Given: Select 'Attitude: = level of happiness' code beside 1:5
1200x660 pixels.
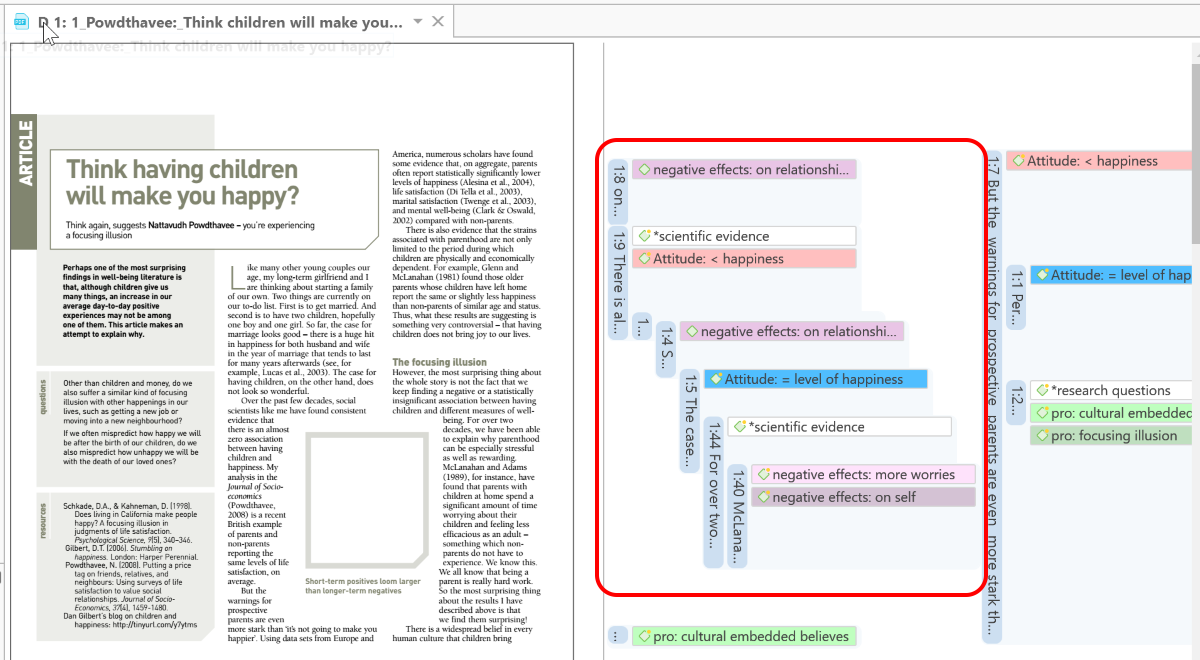Looking at the screenshot, I should pyautogui.click(x=816, y=379).
